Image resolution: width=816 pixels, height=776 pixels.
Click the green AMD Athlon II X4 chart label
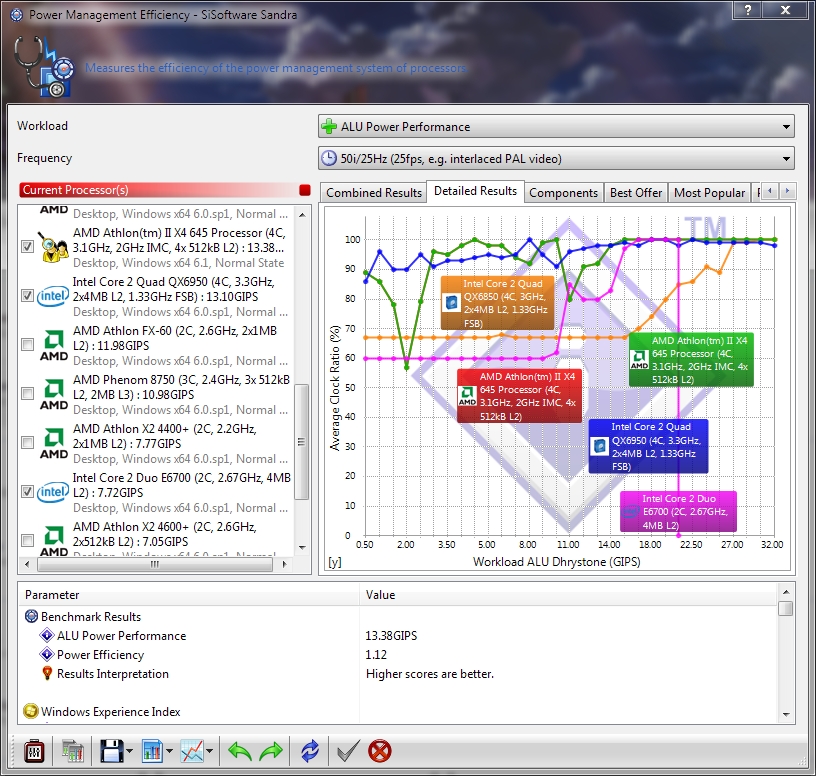[691, 360]
